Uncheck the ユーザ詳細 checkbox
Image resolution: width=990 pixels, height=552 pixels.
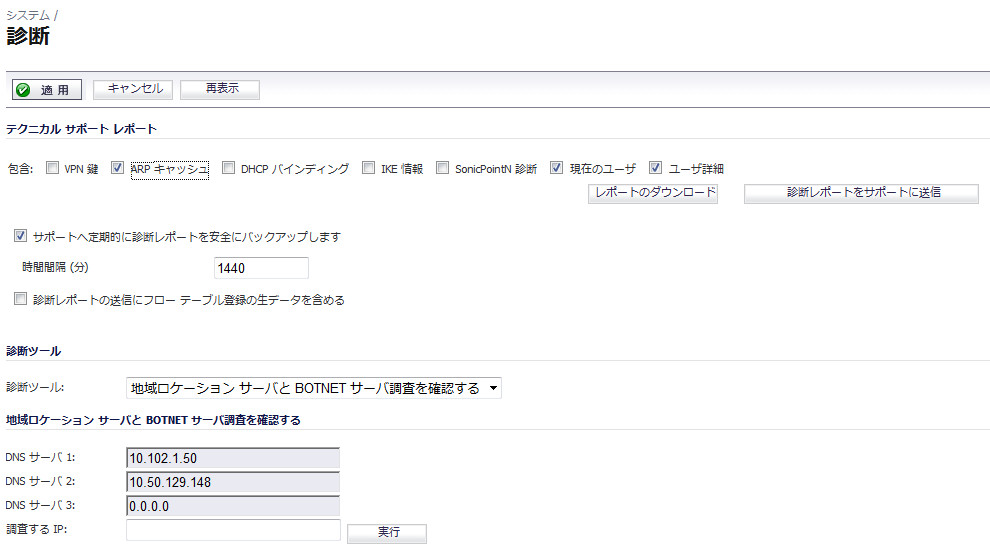pos(655,168)
